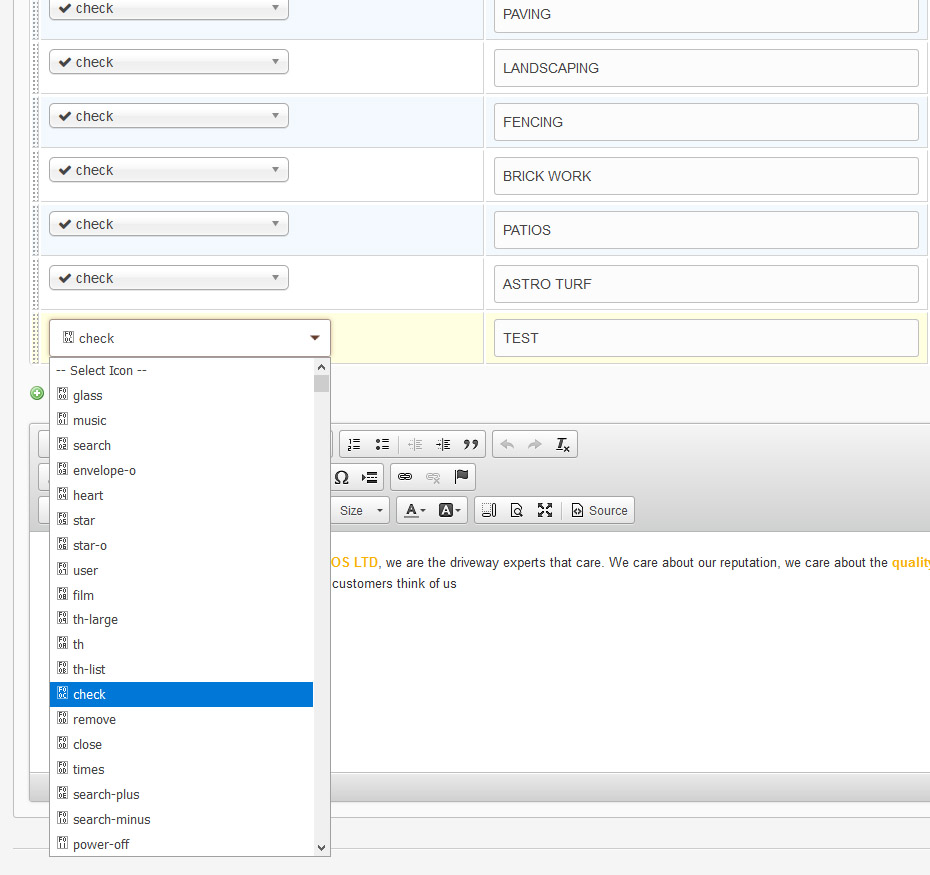
Task: Toggle show blocks in the editor
Action: click(x=489, y=510)
